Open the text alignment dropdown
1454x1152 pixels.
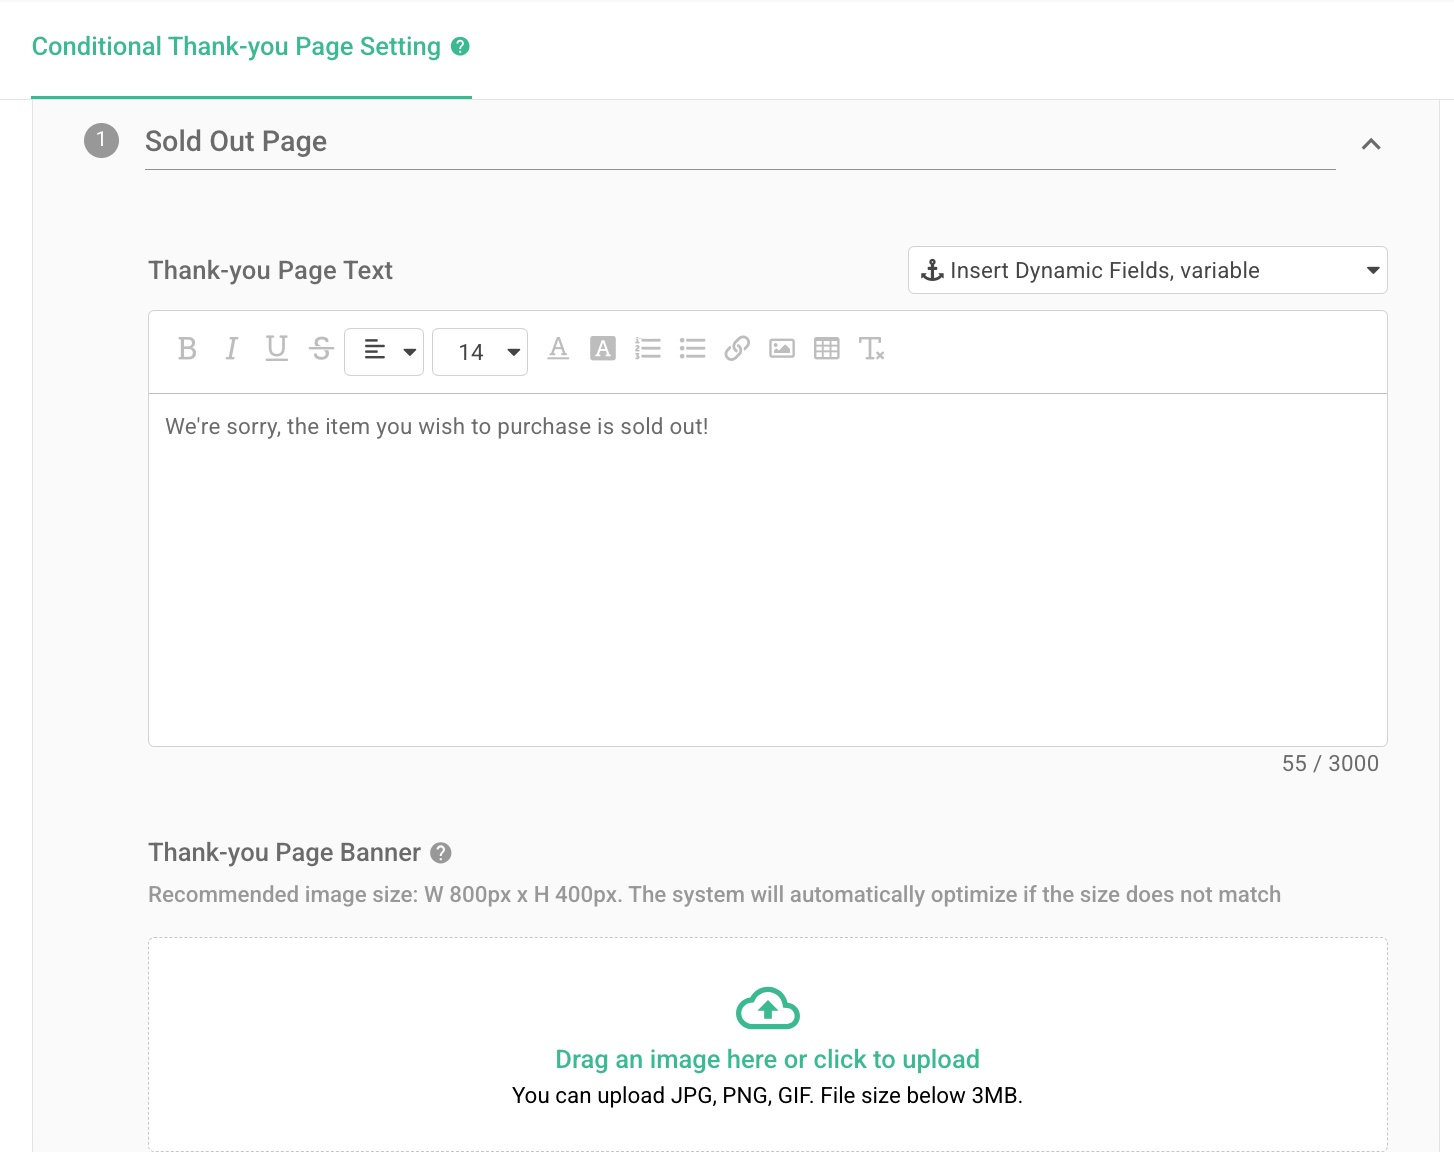384,352
